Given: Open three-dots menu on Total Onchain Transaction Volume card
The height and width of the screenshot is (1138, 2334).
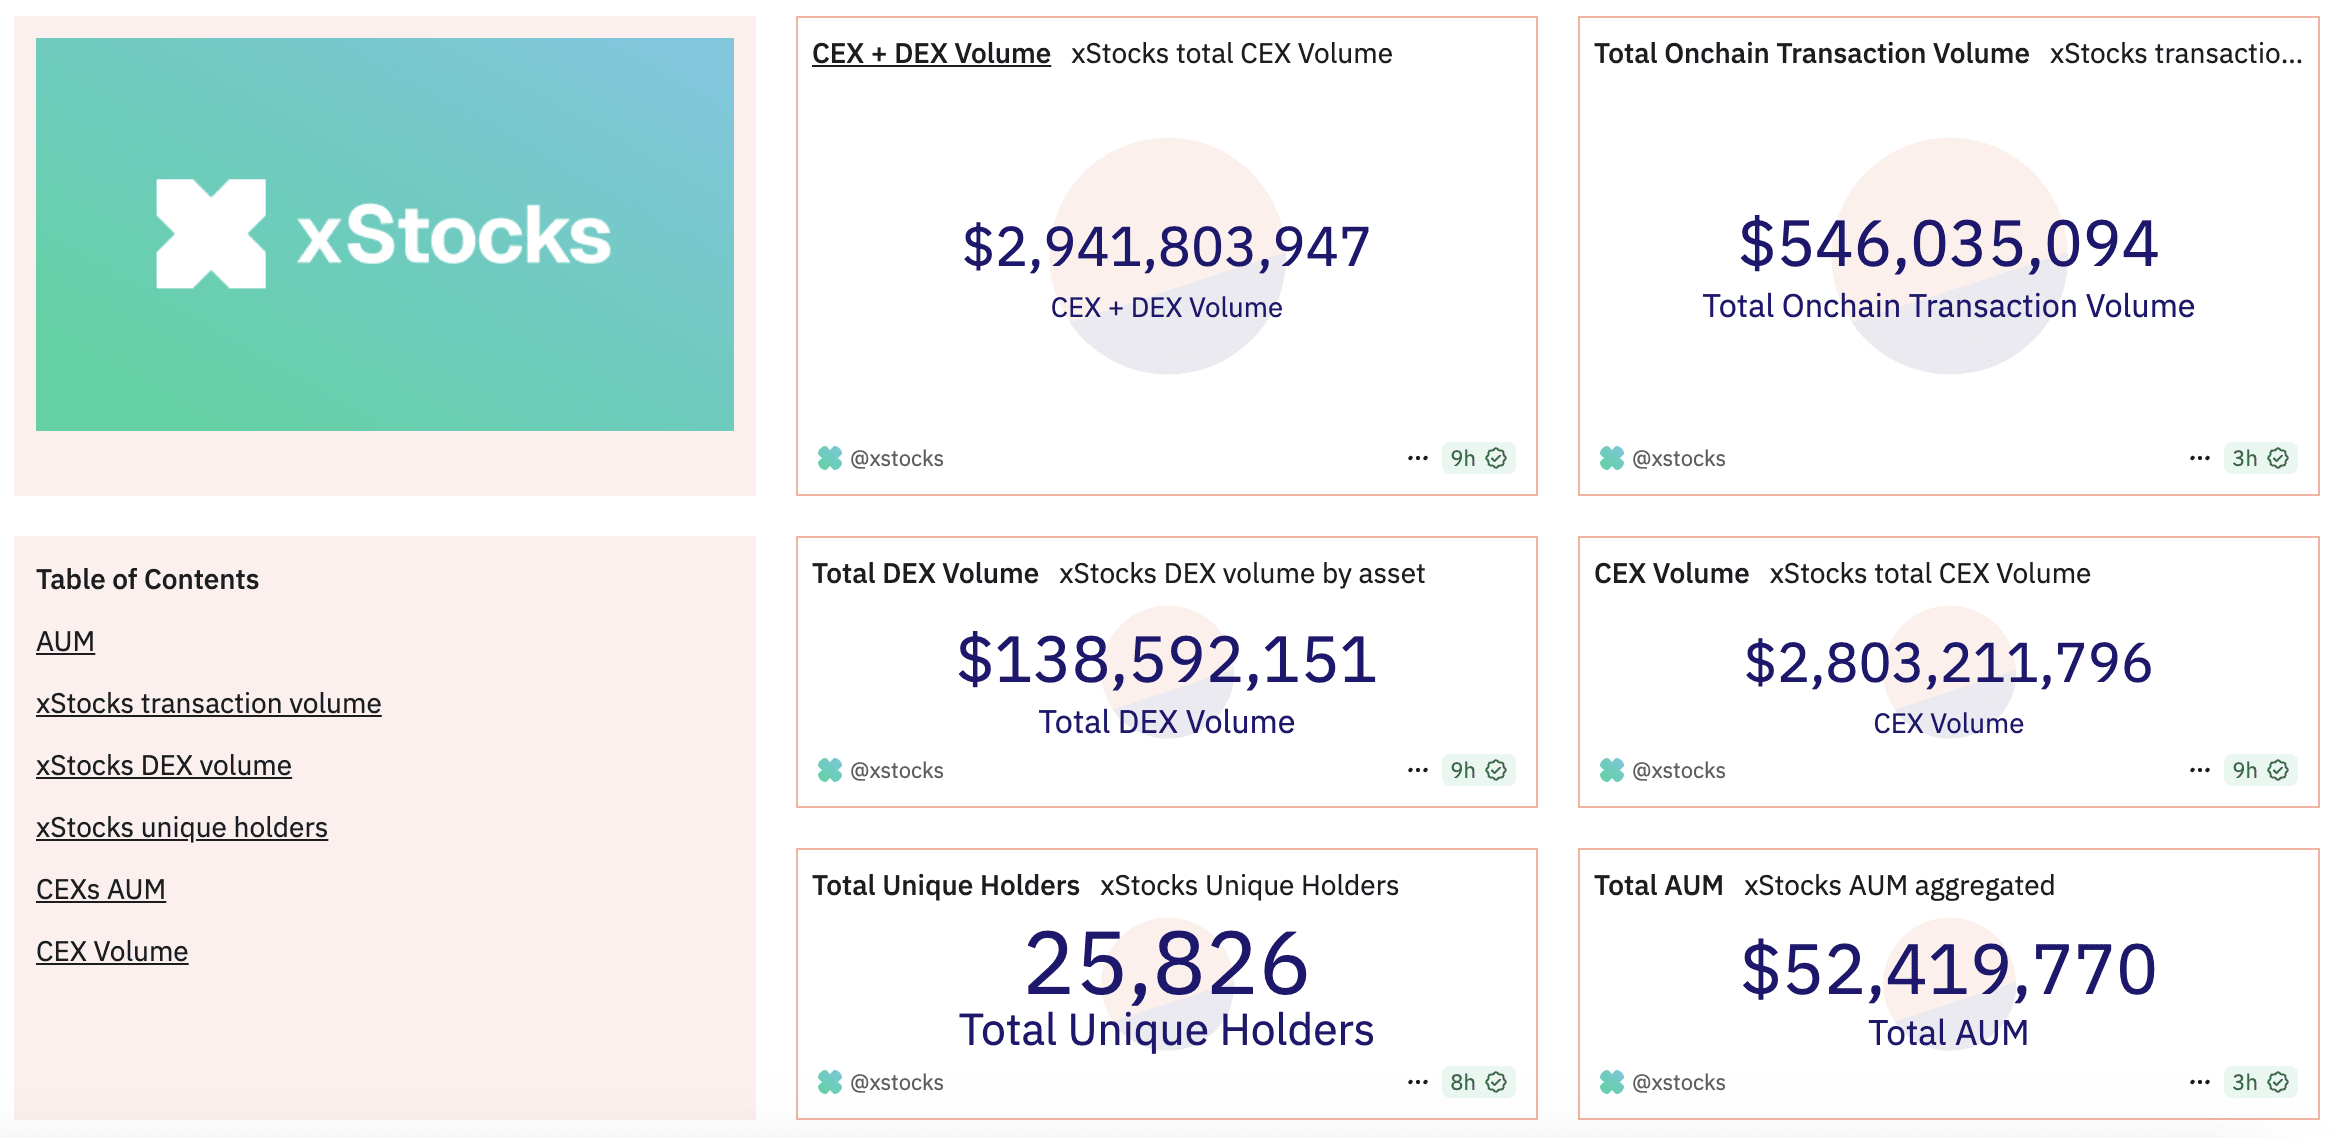Looking at the screenshot, I should coord(2199,458).
